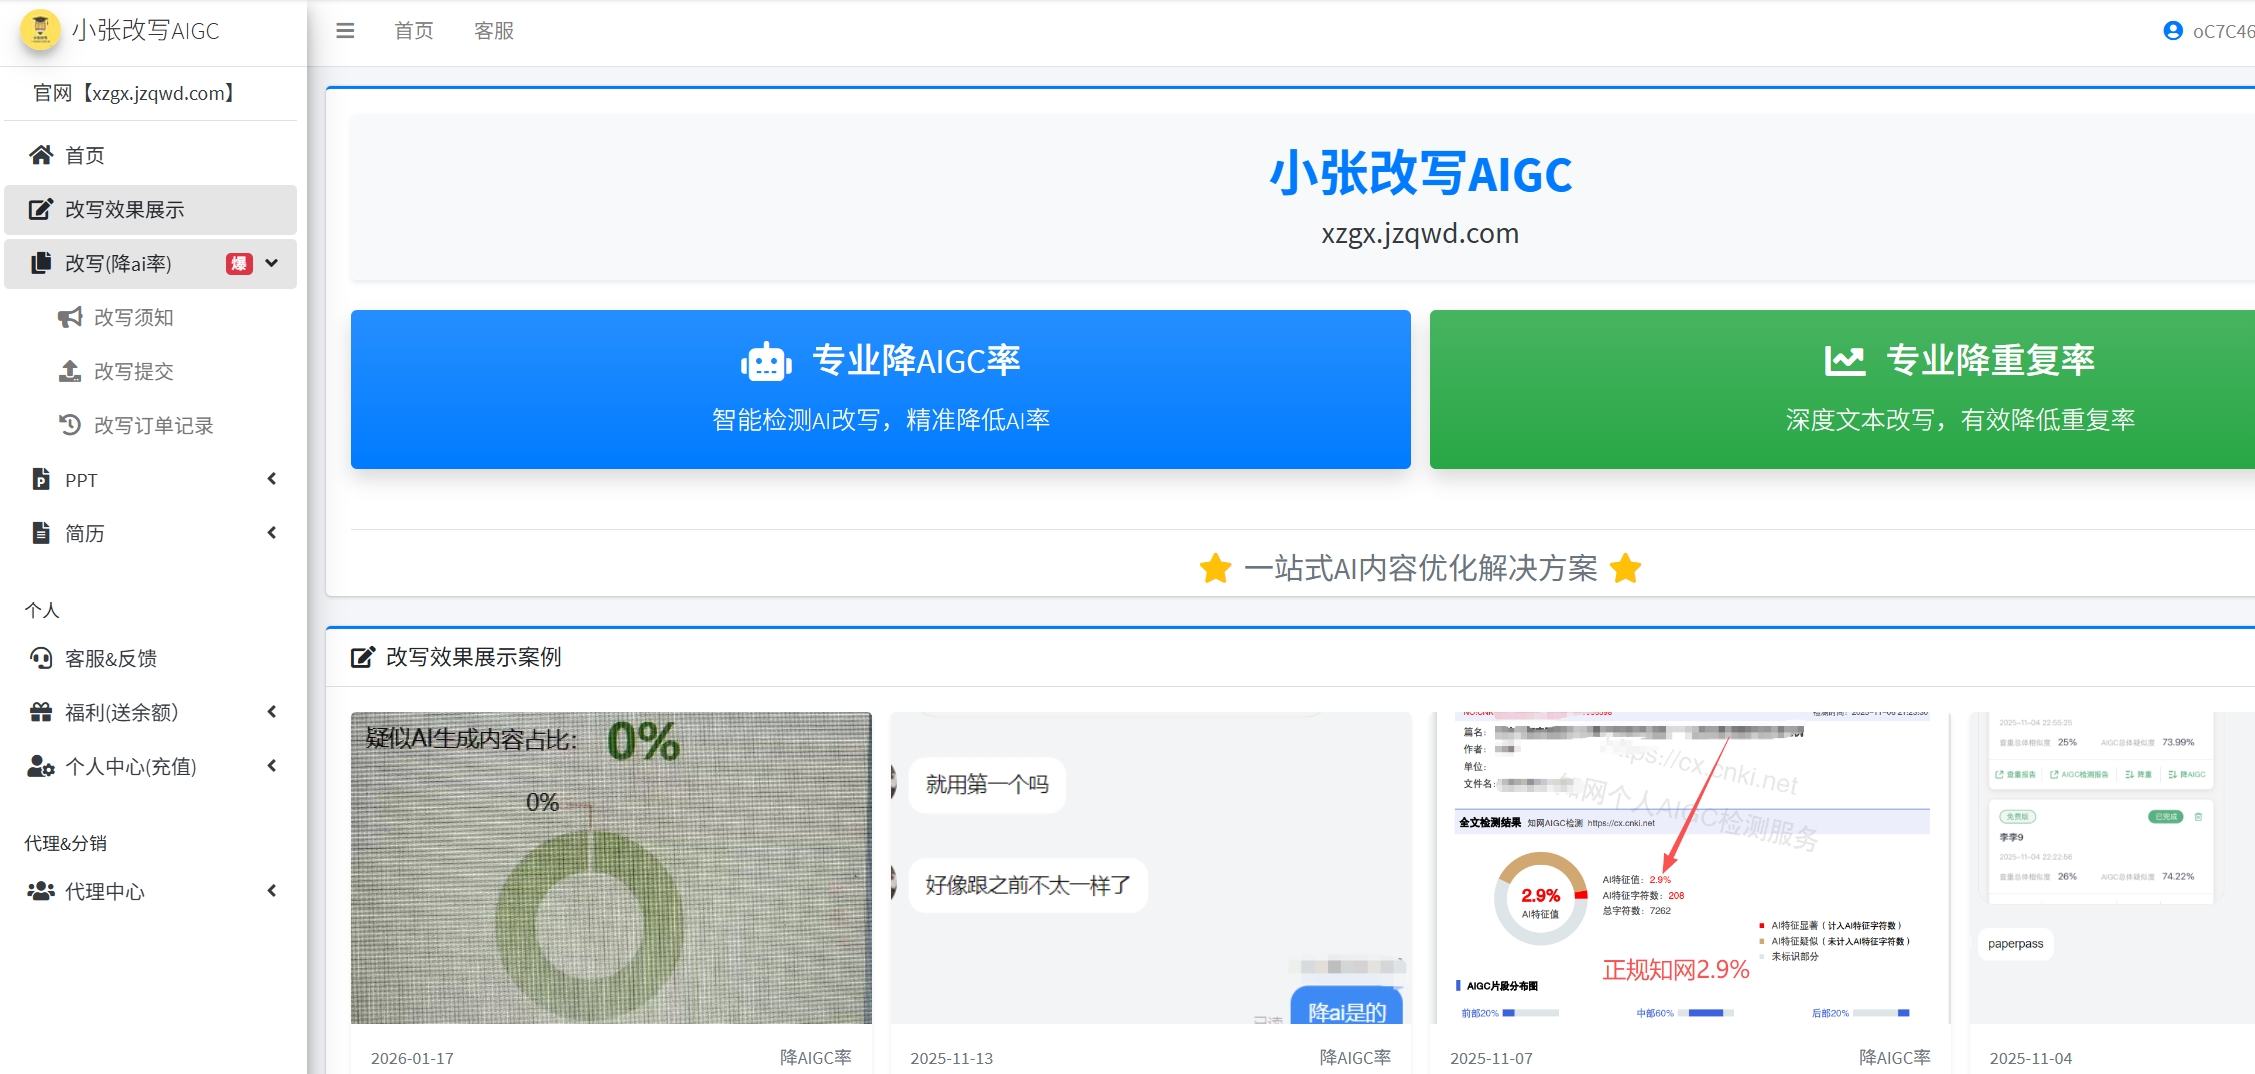The image size is (2255, 1074).
Task: Open the 官网【xzgx.jzqwd.com】link
Action: tap(133, 93)
